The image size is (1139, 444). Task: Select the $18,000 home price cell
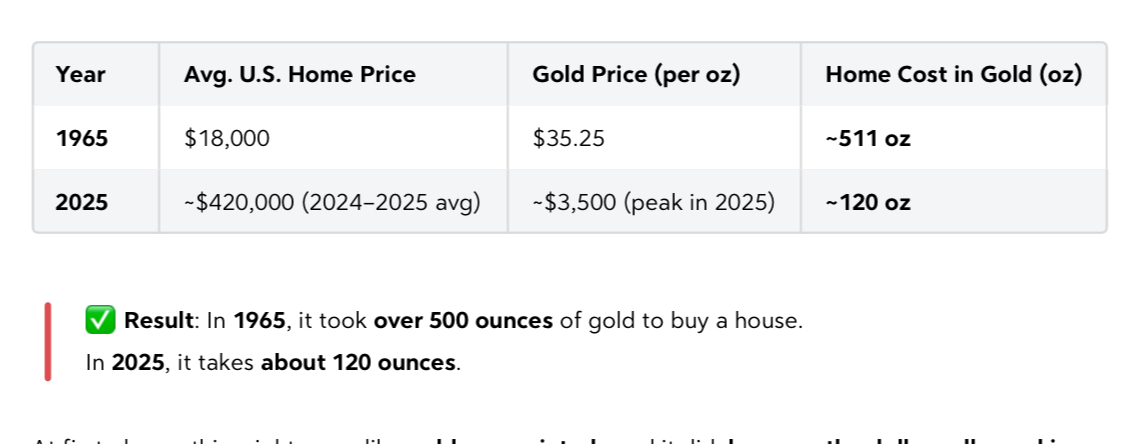click(x=227, y=138)
